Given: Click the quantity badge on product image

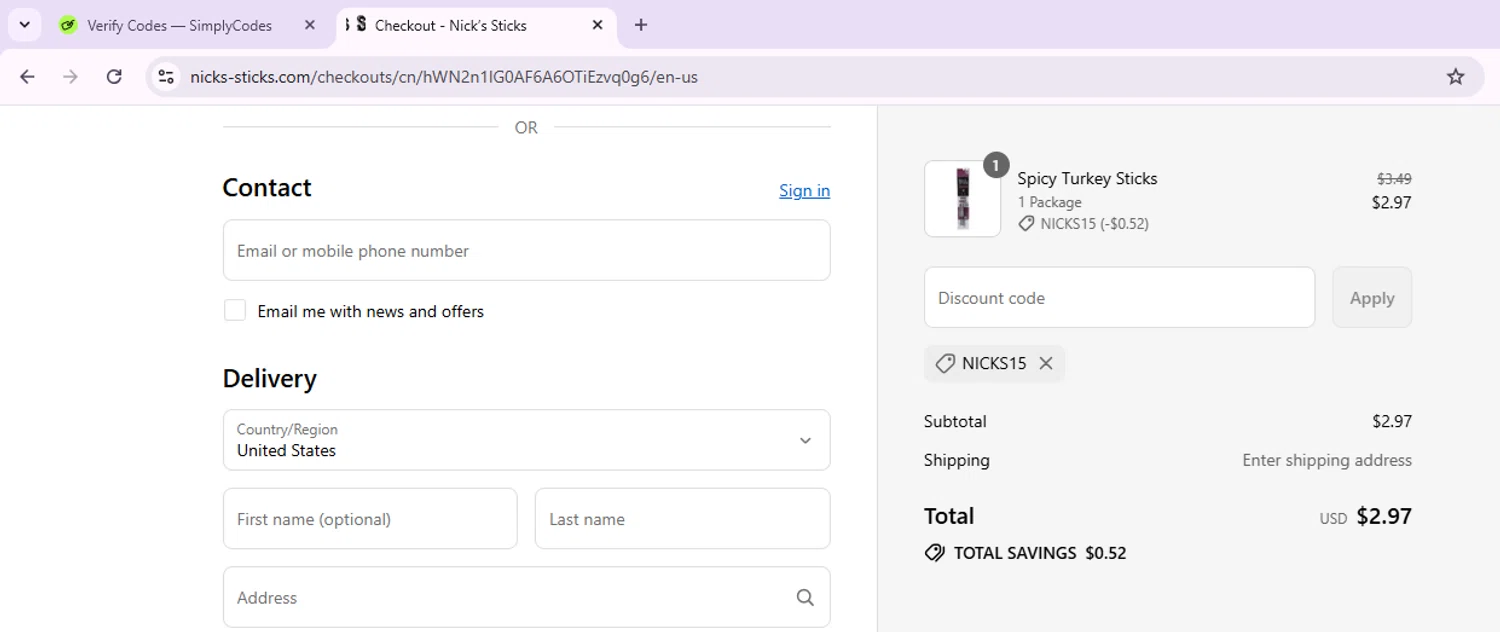Looking at the screenshot, I should [x=996, y=165].
